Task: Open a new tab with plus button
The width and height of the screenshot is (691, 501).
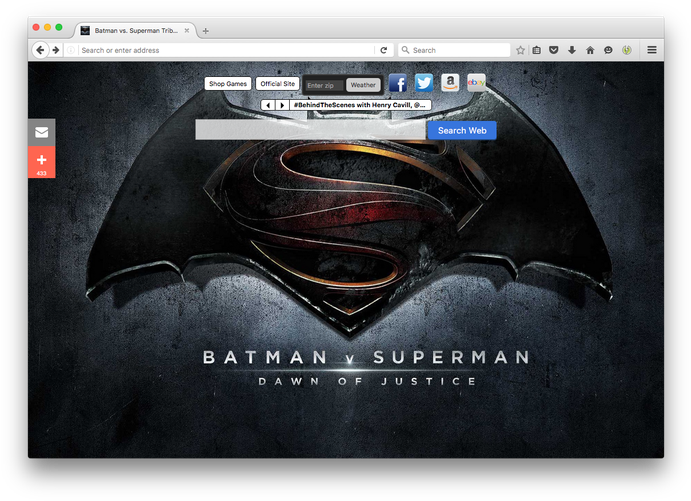Action: (x=205, y=31)
